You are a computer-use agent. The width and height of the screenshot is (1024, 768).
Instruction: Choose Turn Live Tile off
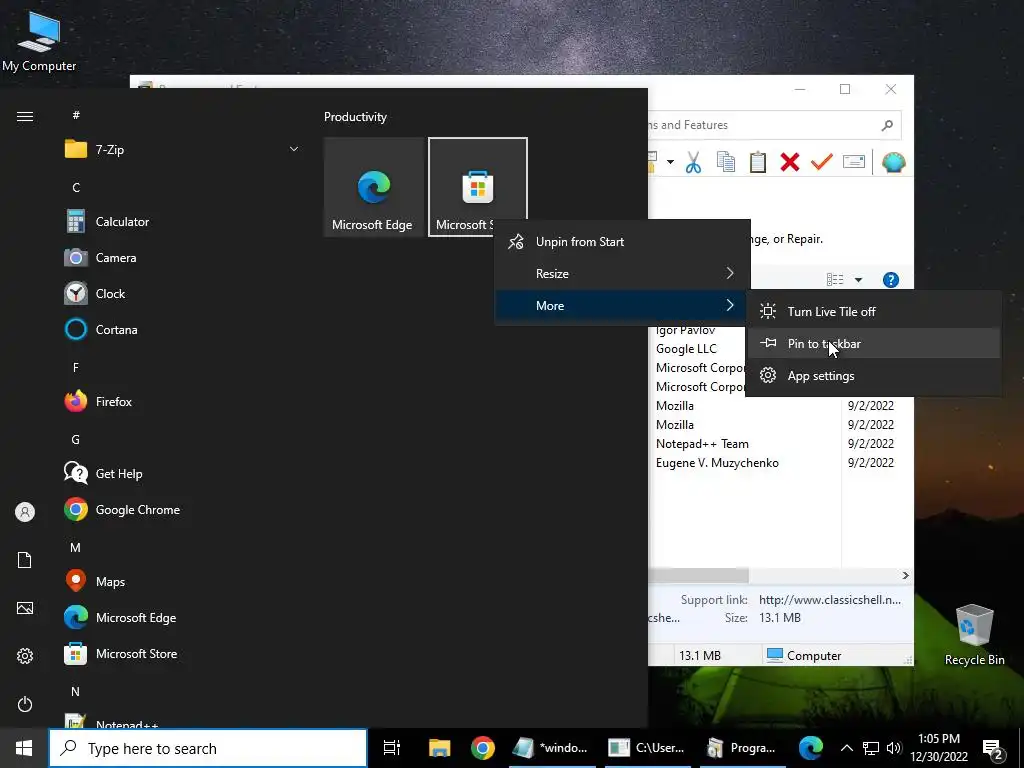click(x=873, y=312)
